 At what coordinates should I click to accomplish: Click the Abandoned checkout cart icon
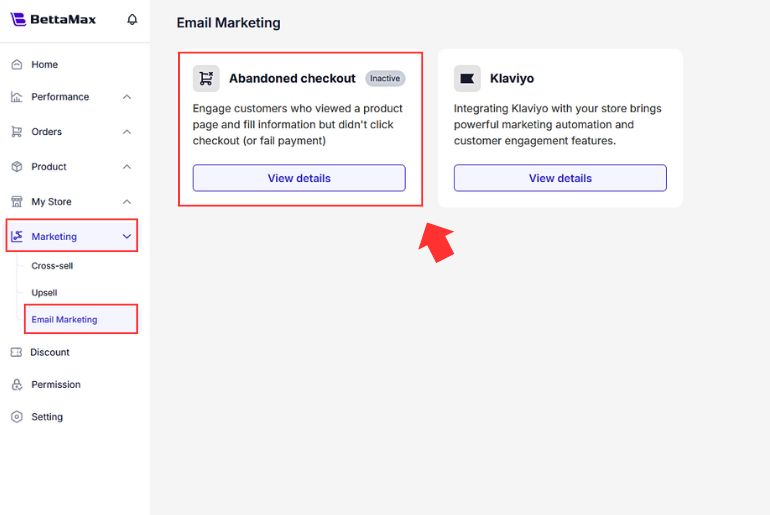[206, 78]
